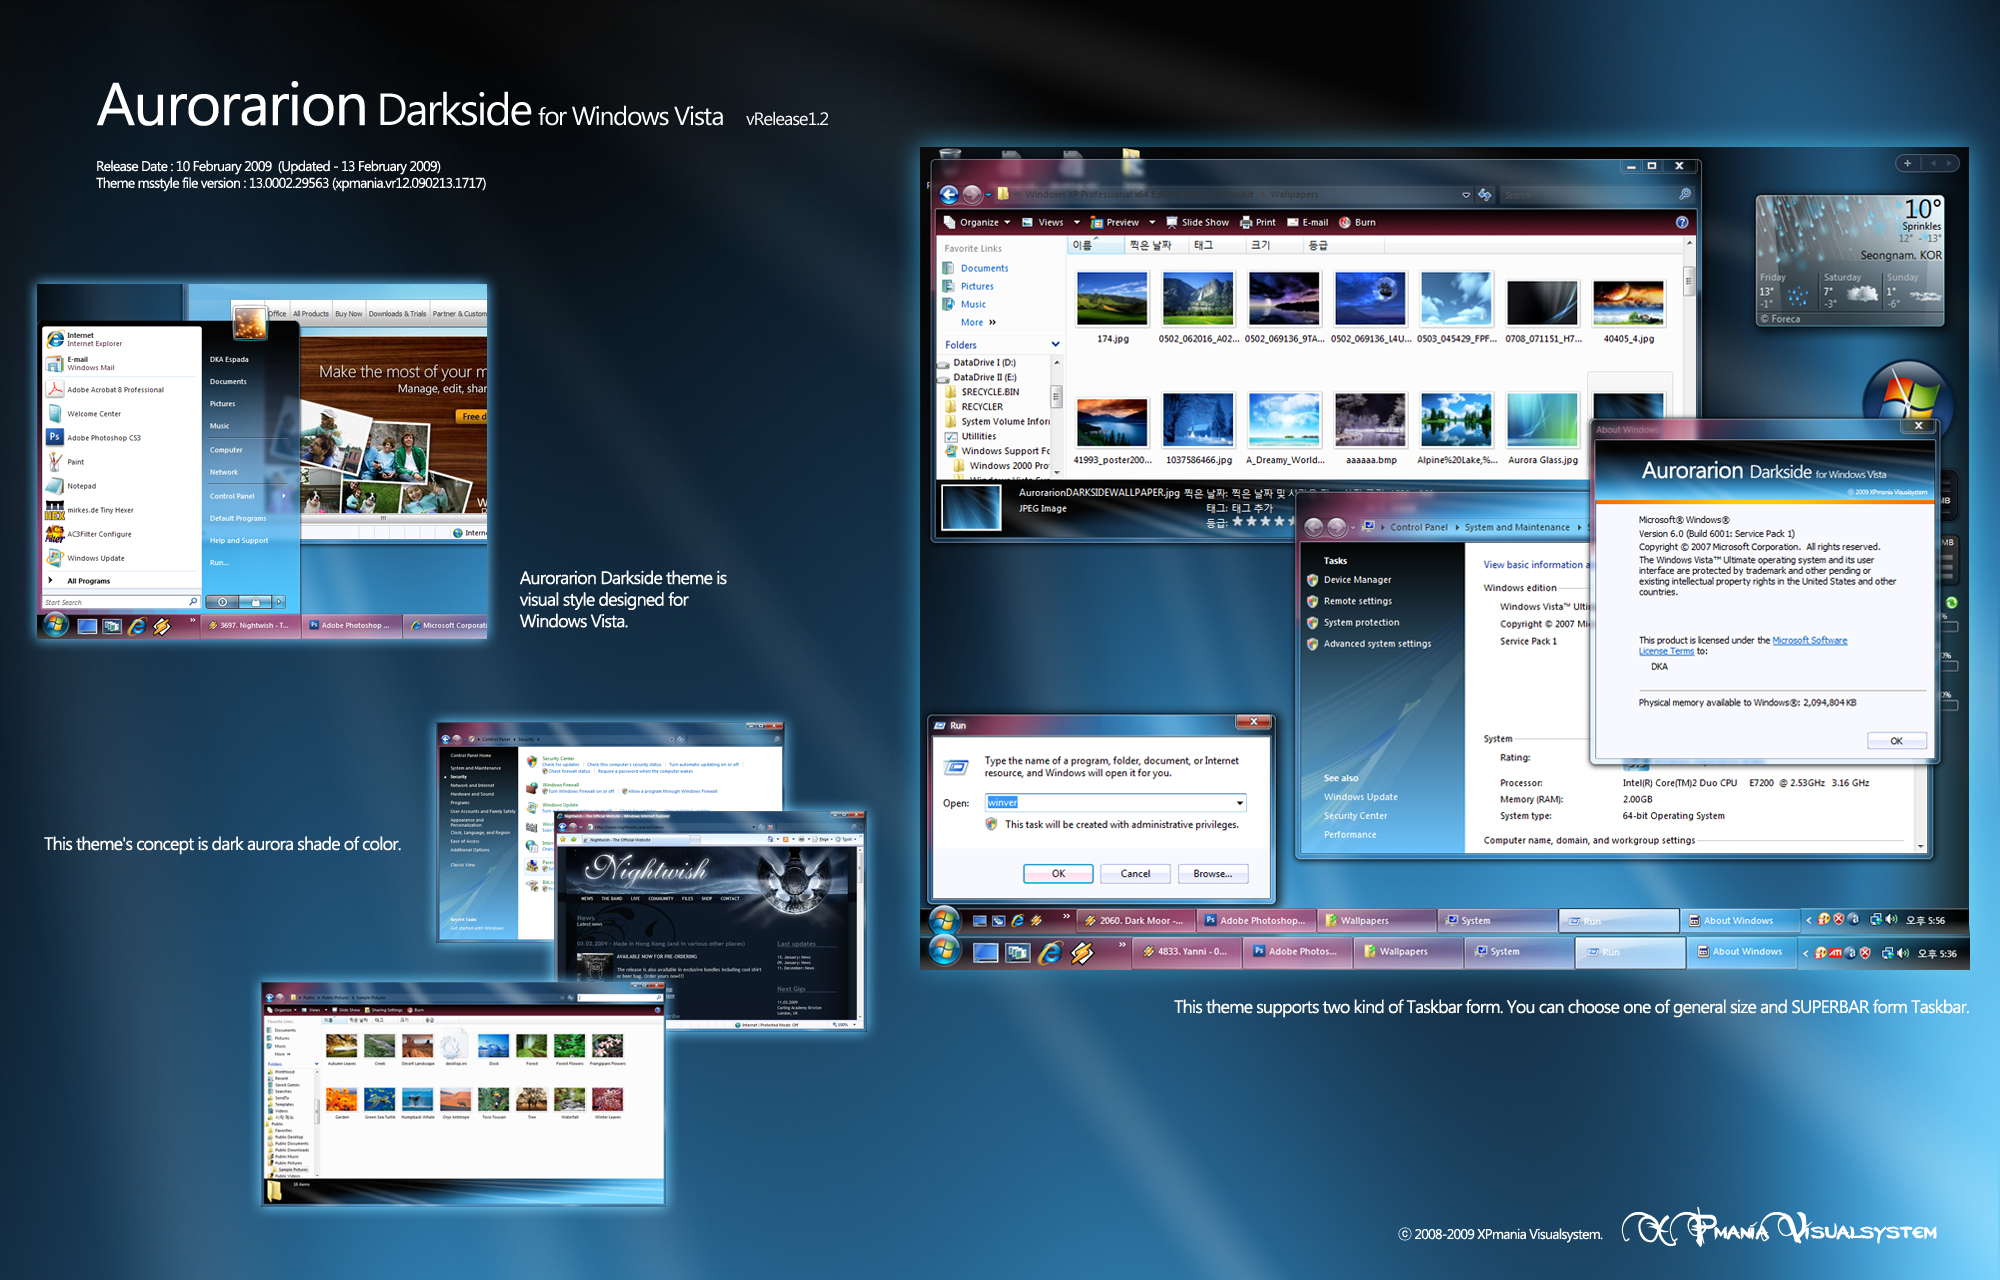Click the Show Desktop icon in the lower large taskbar
This screenshot has width=2000, height=1280.
[986, 953]
